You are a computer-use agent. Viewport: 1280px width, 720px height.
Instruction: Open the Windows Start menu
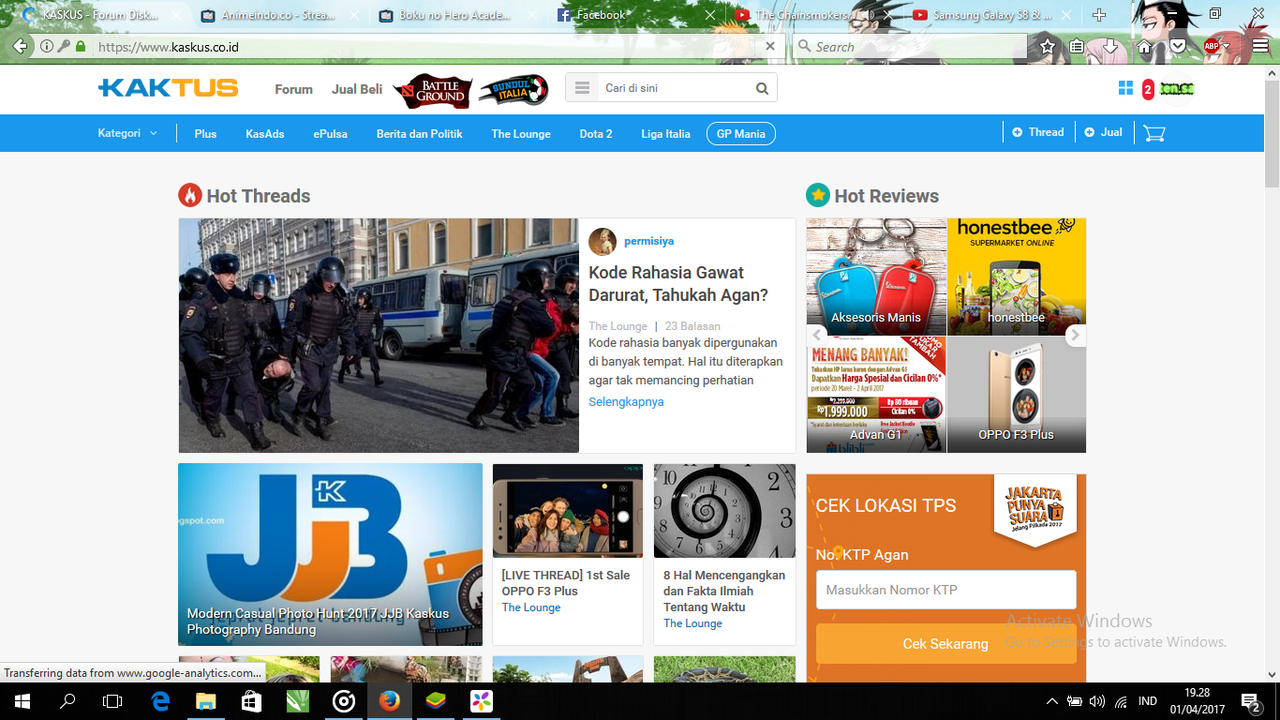22,701
